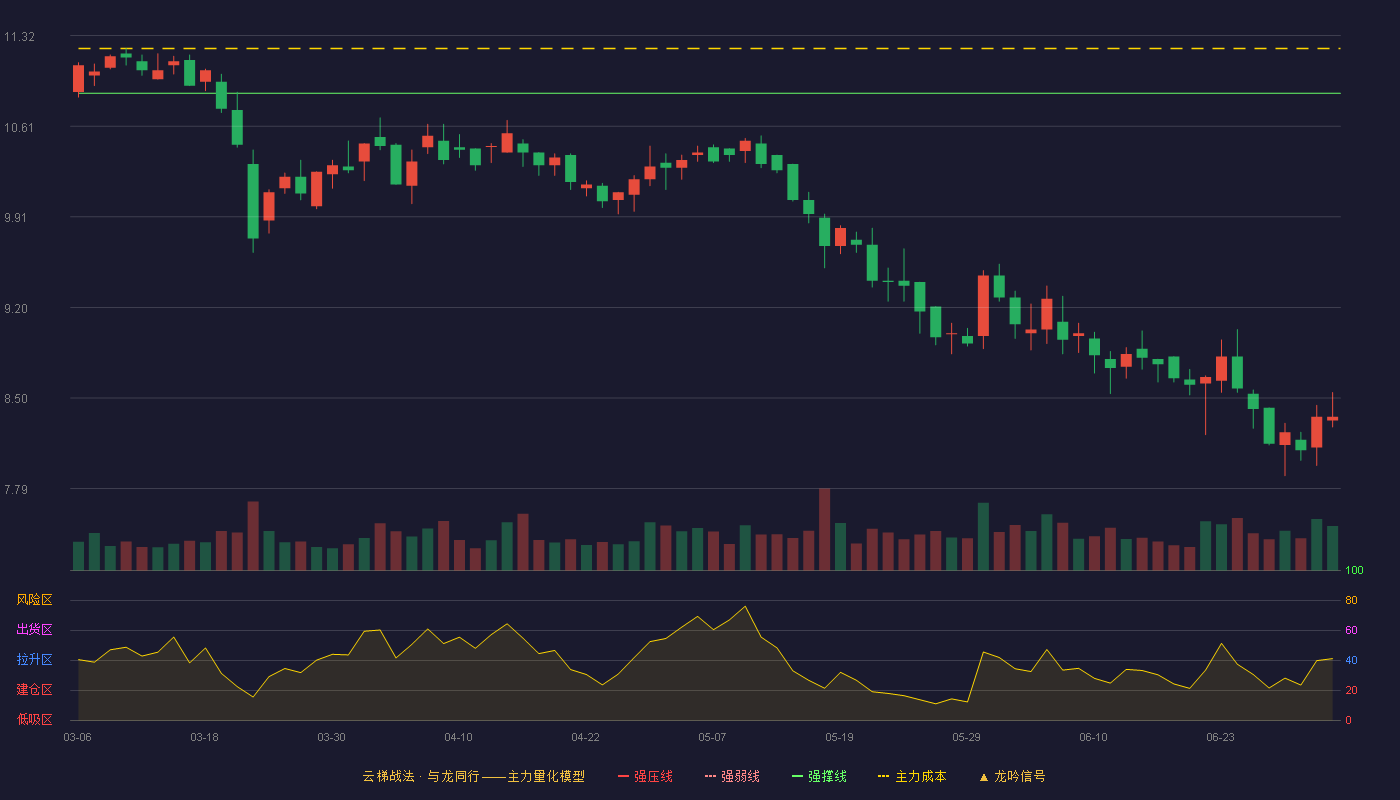The height and width of the screenshot is (800, 1400).
Task: Click the 03-30 date label
Action: point(331,737)
